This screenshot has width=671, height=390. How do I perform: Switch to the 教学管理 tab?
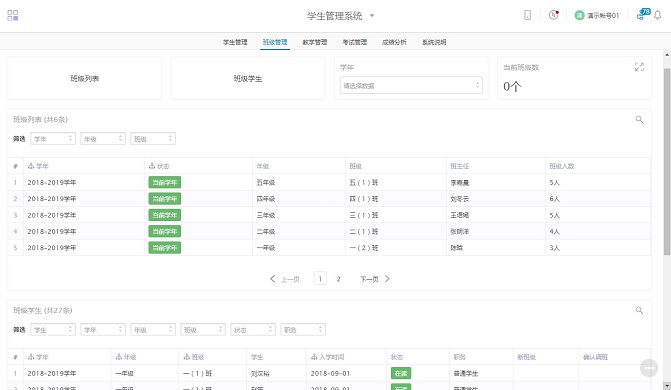click(315, 42)
